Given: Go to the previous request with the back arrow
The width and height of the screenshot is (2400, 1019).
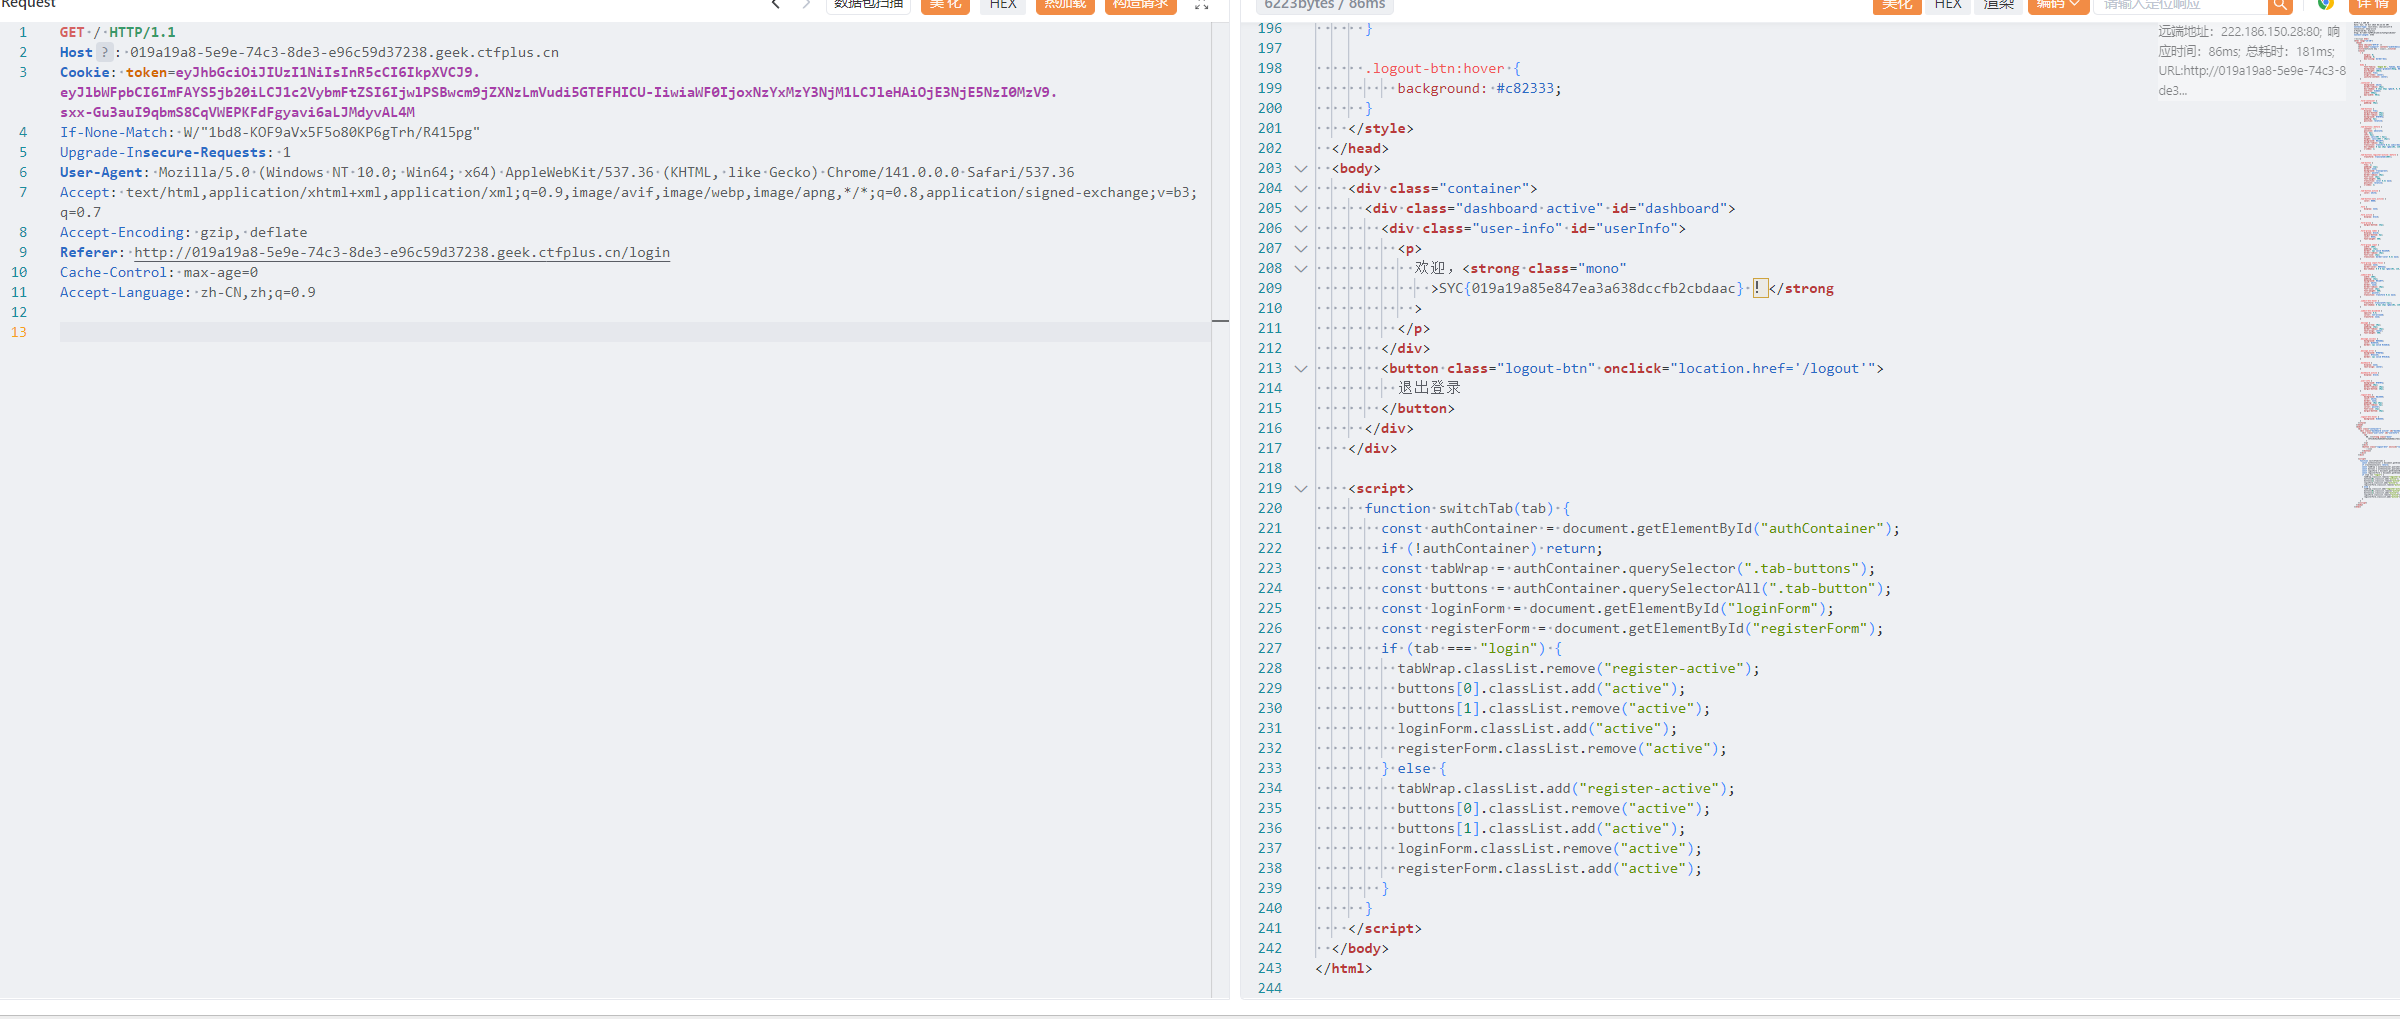Looking at the screenshot, I should point(776,5).
